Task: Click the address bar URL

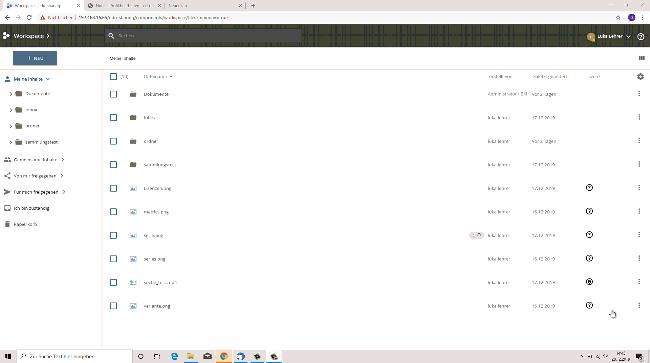Action: click(x=153, y=17)
